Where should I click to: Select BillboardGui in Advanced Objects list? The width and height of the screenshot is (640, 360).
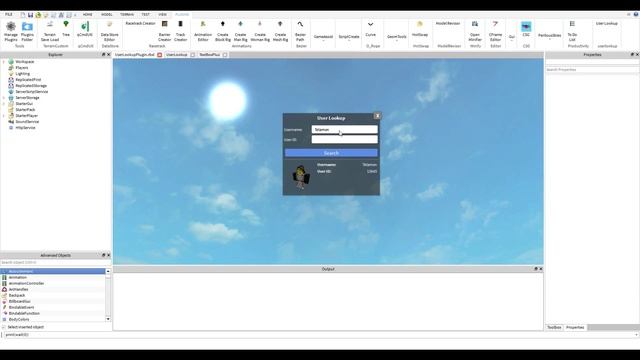click(20, 301)
